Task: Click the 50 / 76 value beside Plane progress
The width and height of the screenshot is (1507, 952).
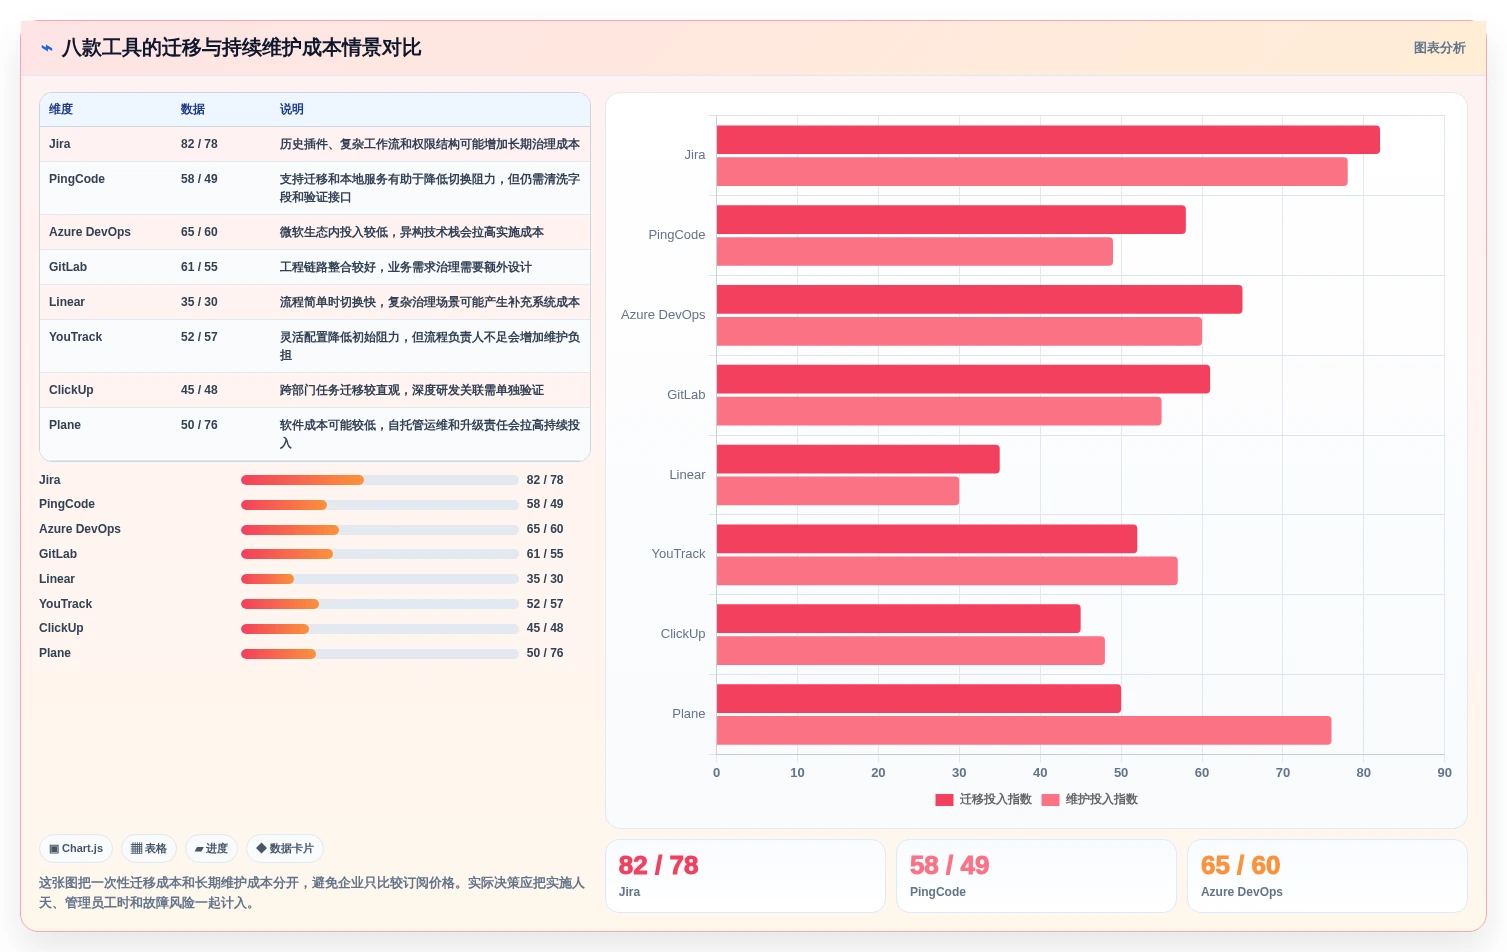Action: point(545,653)
